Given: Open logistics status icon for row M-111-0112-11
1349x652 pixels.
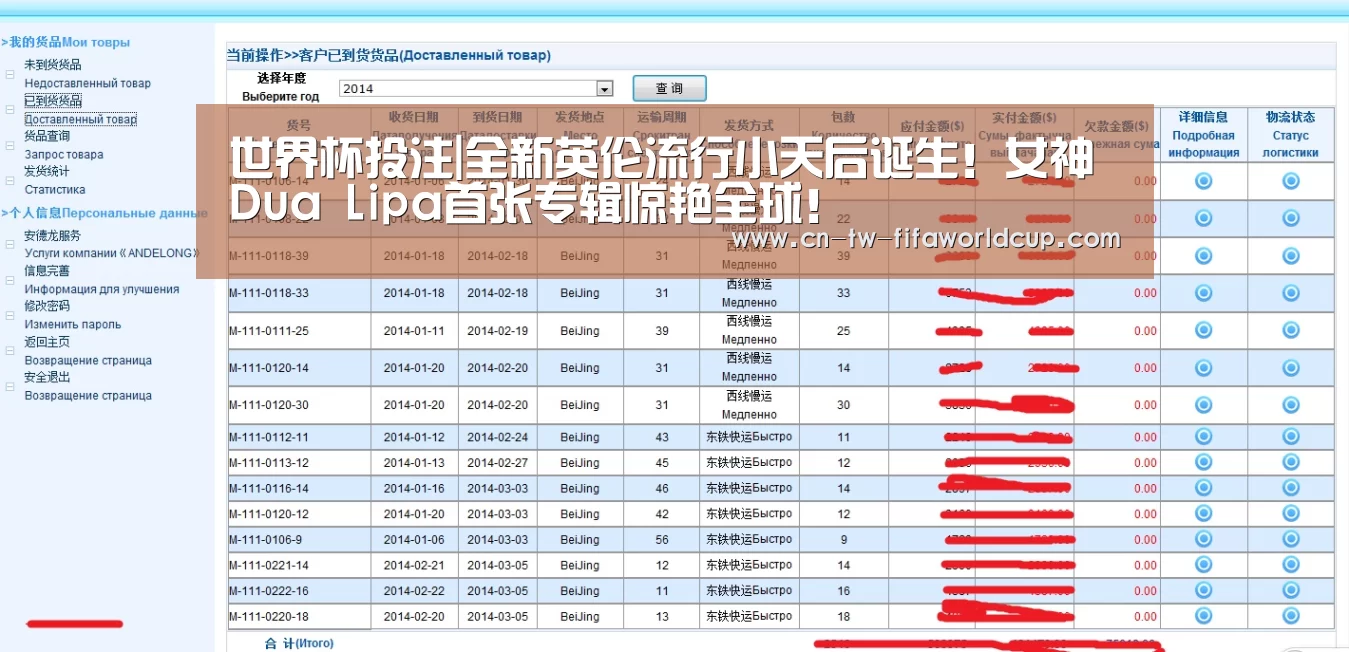Looking at the screenshot, I should tap(1291, 437).
